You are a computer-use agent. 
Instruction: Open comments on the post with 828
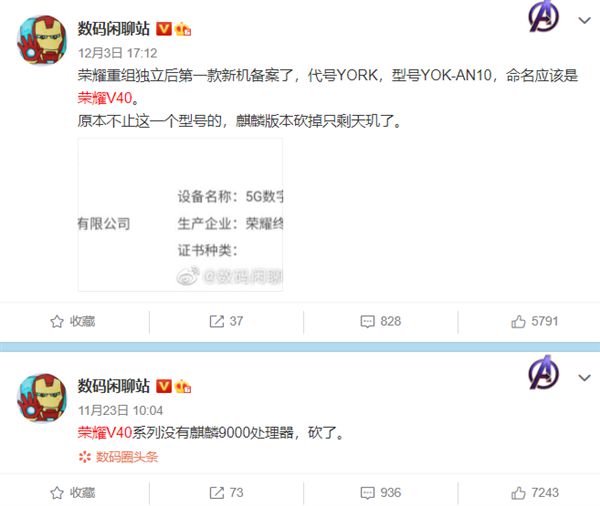pos(381,321)
